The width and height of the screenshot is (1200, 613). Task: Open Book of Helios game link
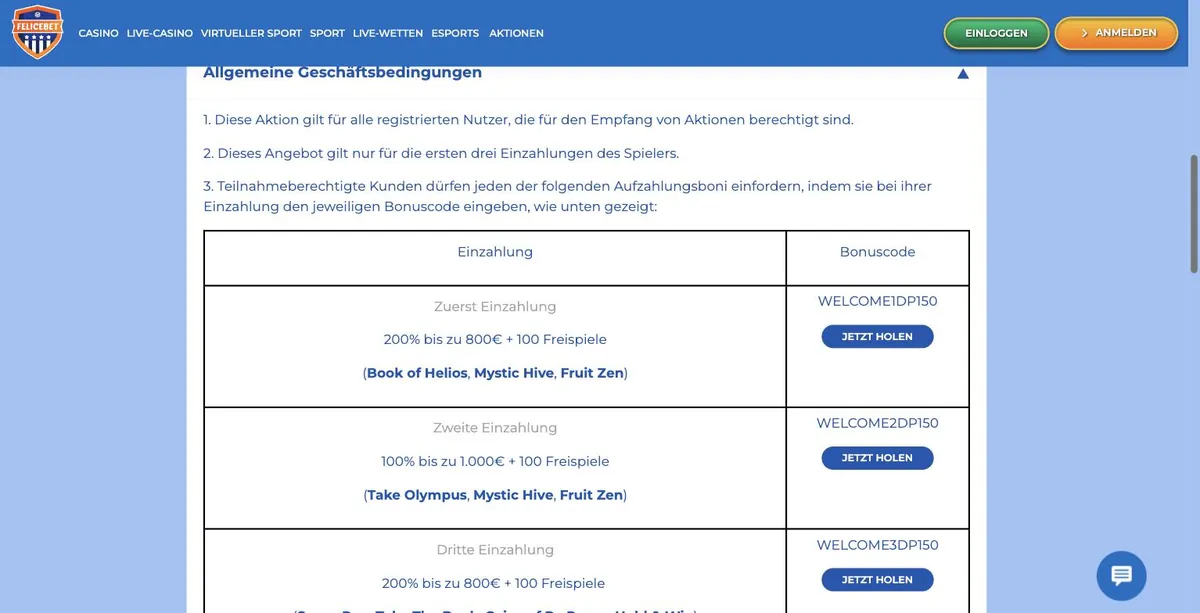click(x=417, y=373)
